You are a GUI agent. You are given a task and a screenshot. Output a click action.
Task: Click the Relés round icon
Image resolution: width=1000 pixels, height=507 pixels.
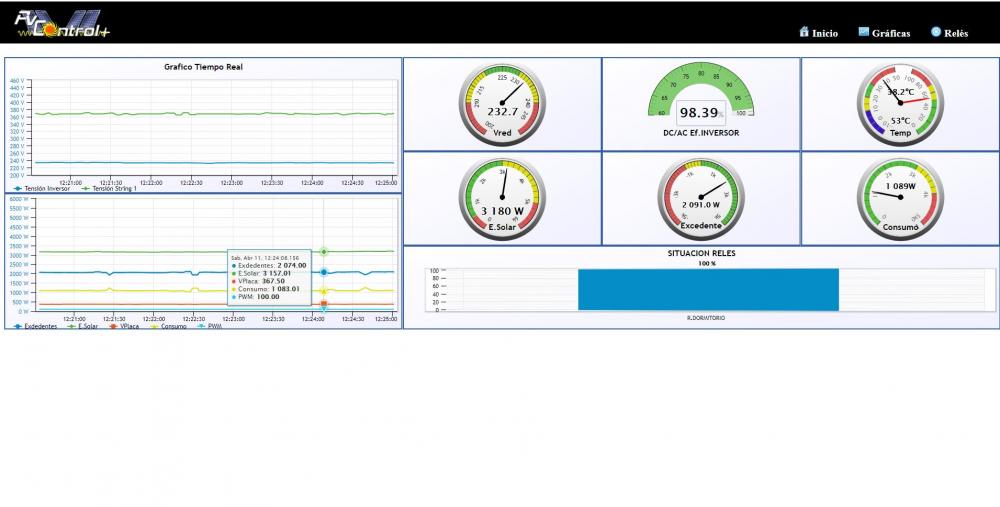point(936,32)
